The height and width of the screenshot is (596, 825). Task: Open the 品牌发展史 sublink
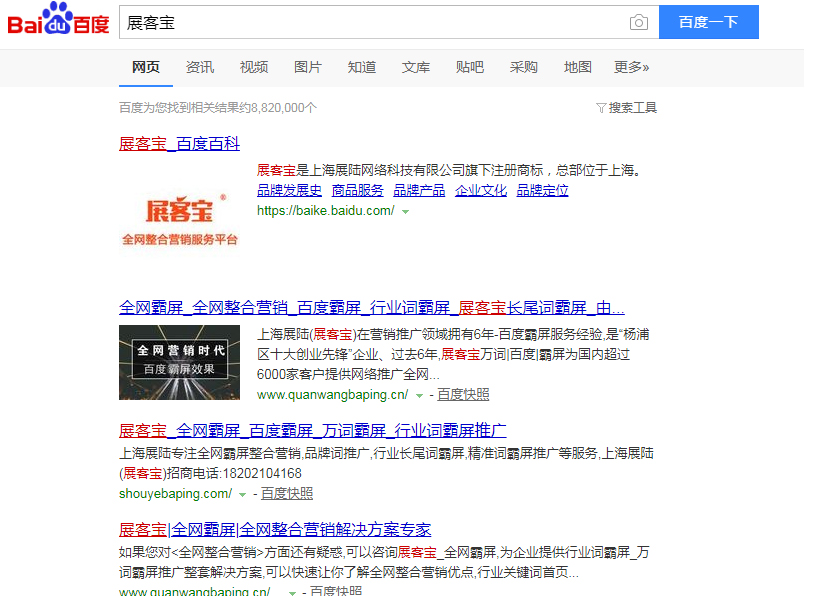(x=289, y=190)
